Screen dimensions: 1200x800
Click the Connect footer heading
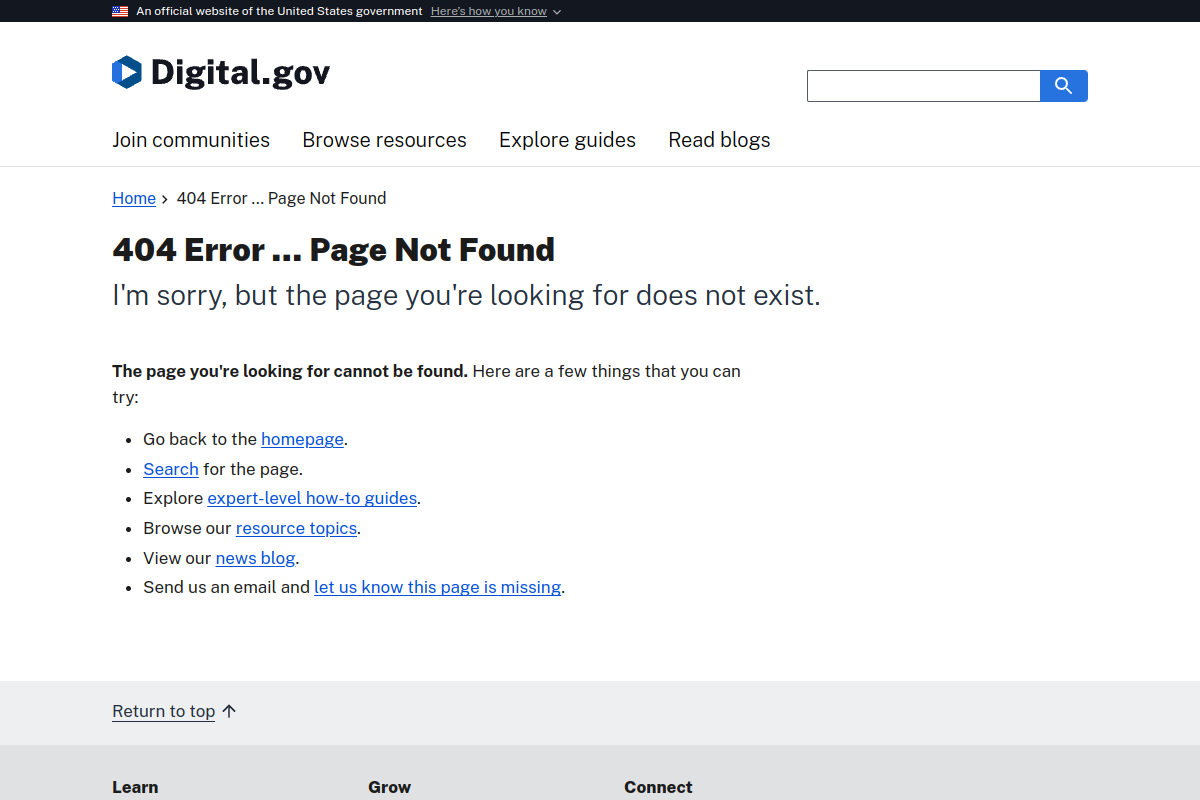[658, 787]
